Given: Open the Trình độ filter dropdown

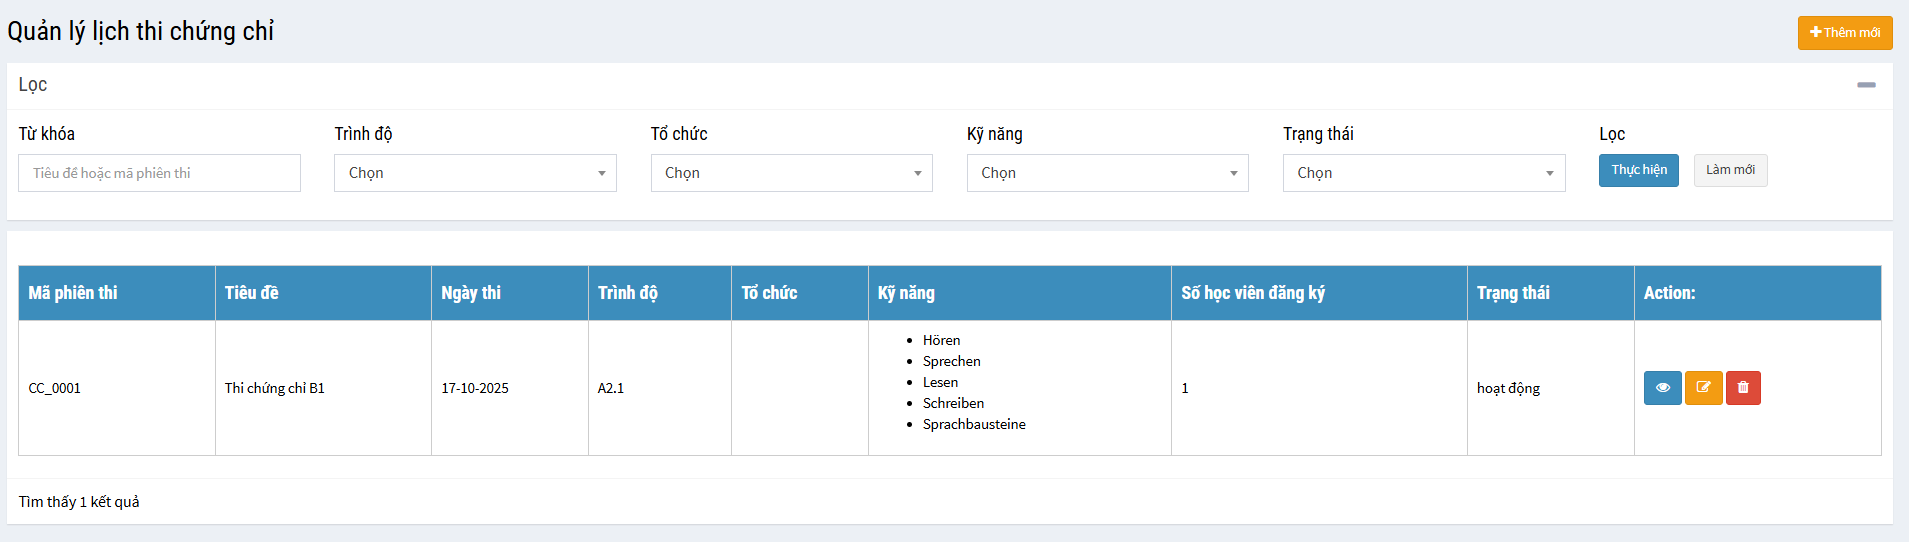Looking at the screenshot, I should point(475,173).
